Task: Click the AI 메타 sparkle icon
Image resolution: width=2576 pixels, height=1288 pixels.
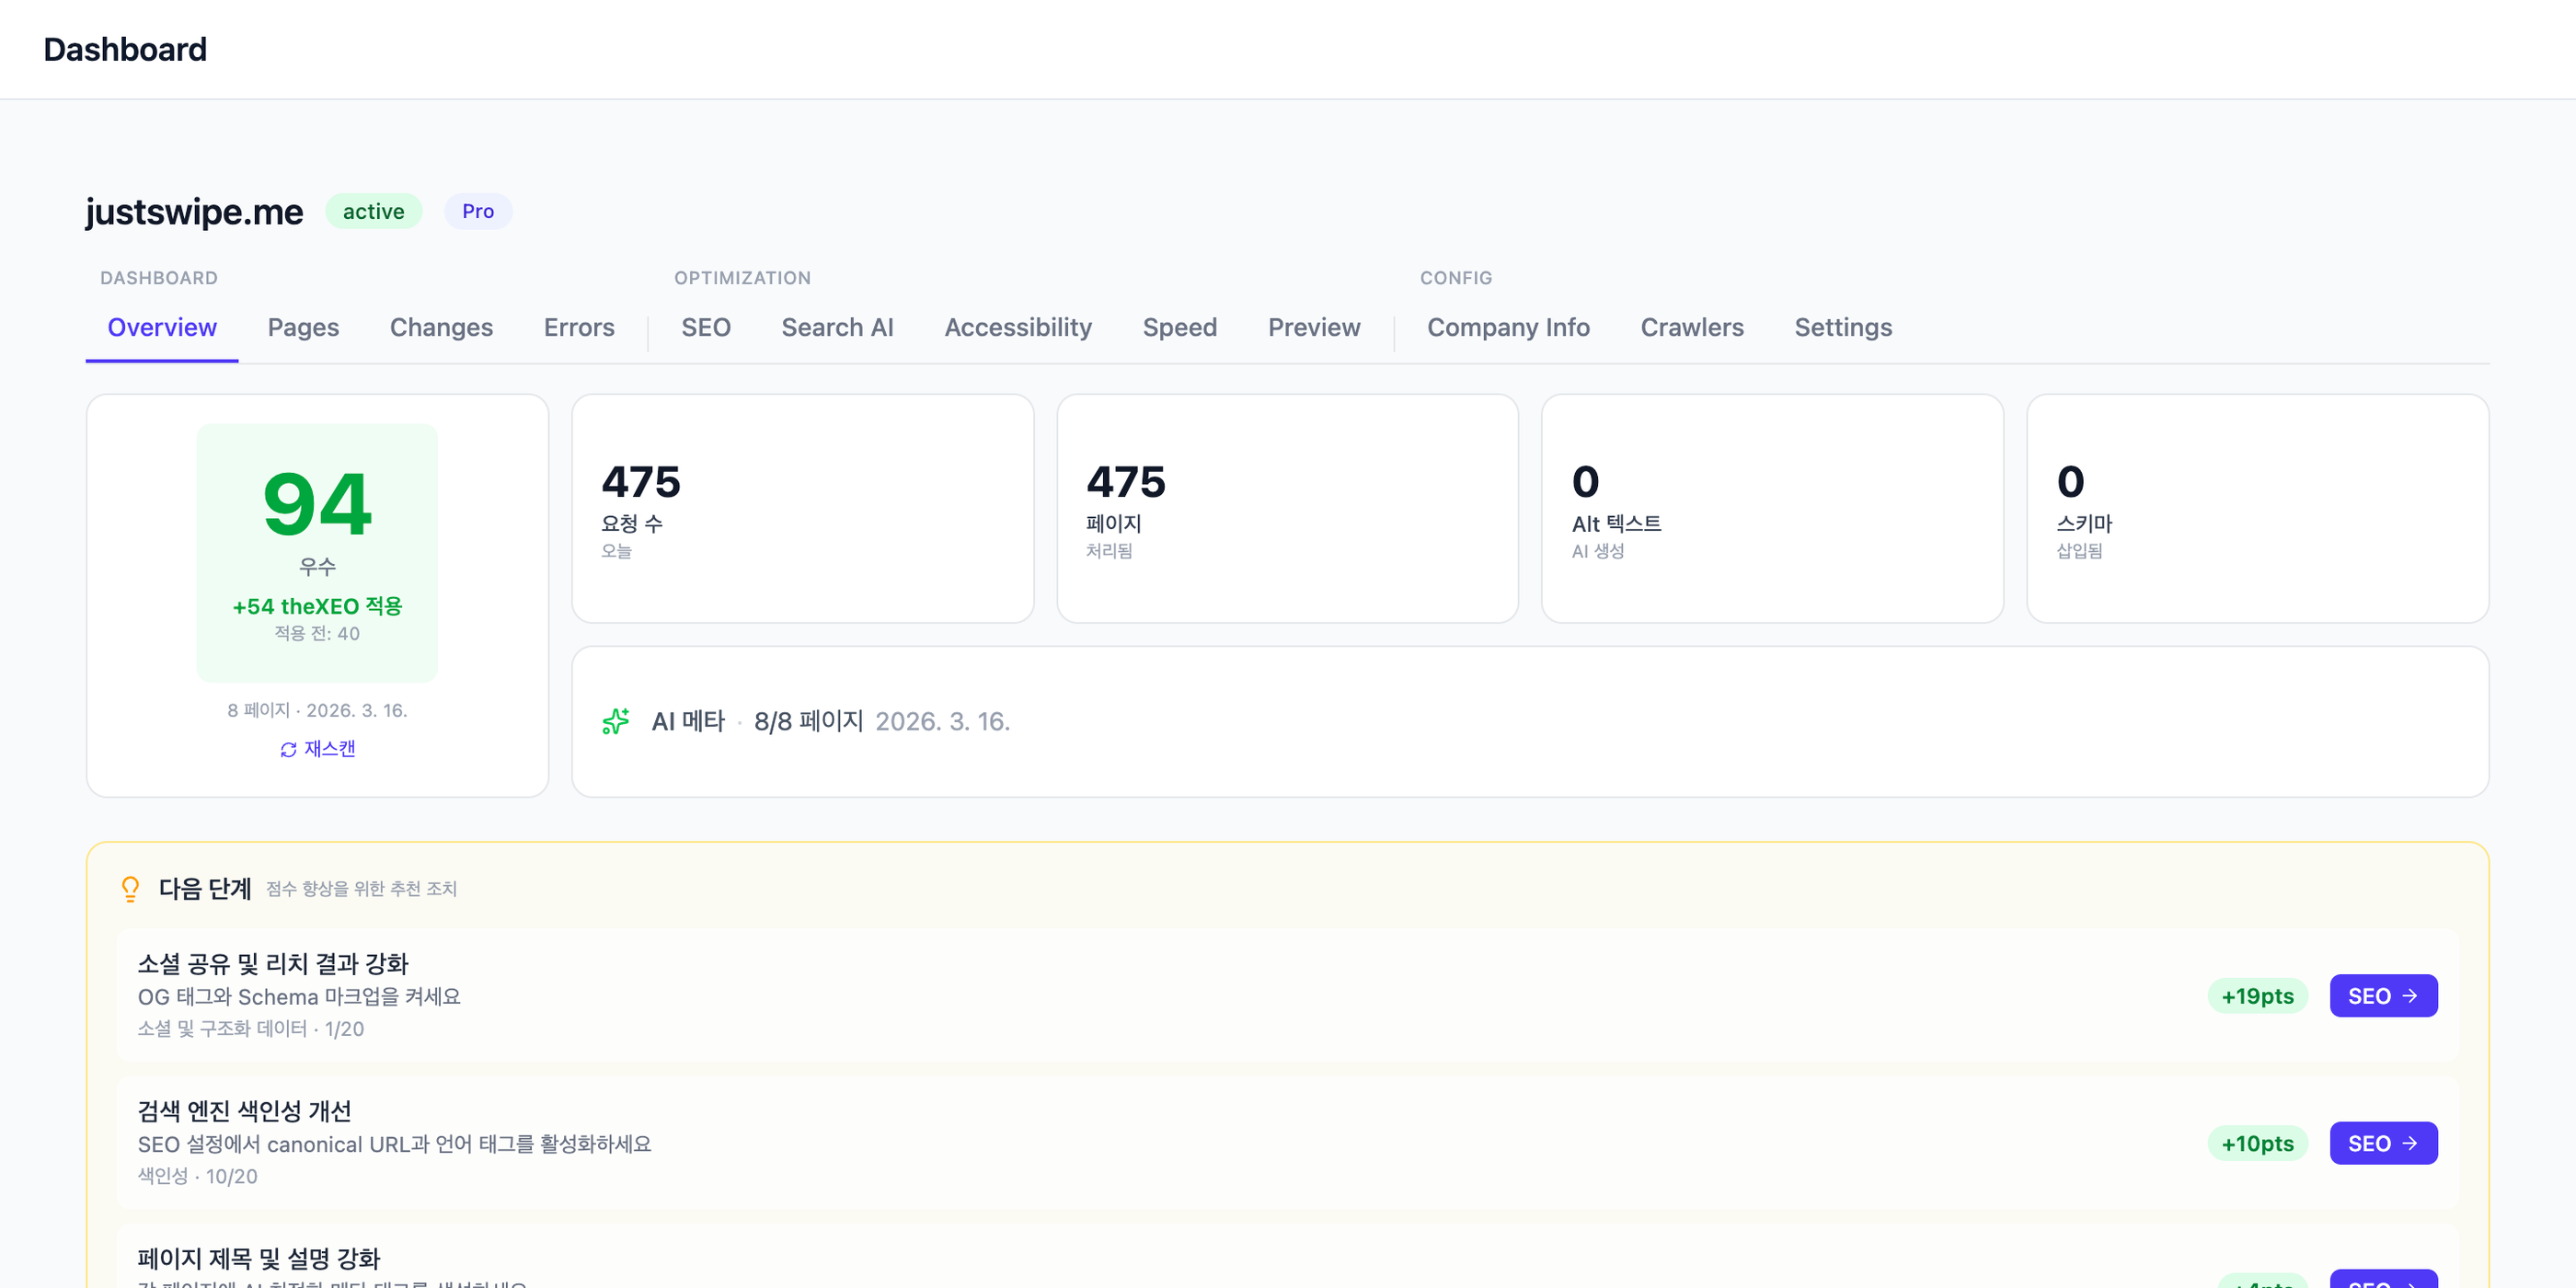Action: click(x=616, y=720)
